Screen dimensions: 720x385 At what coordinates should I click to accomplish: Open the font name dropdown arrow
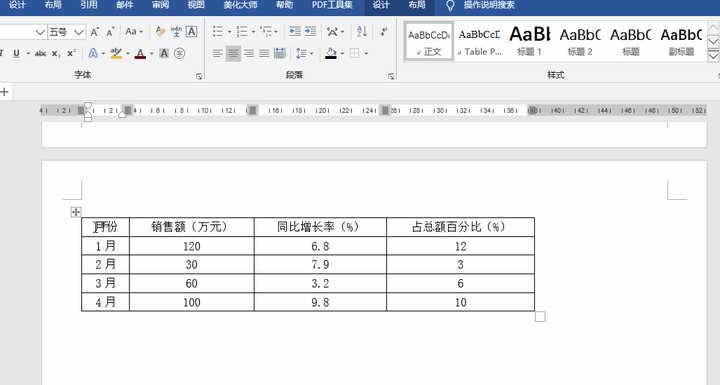point(40,32)
